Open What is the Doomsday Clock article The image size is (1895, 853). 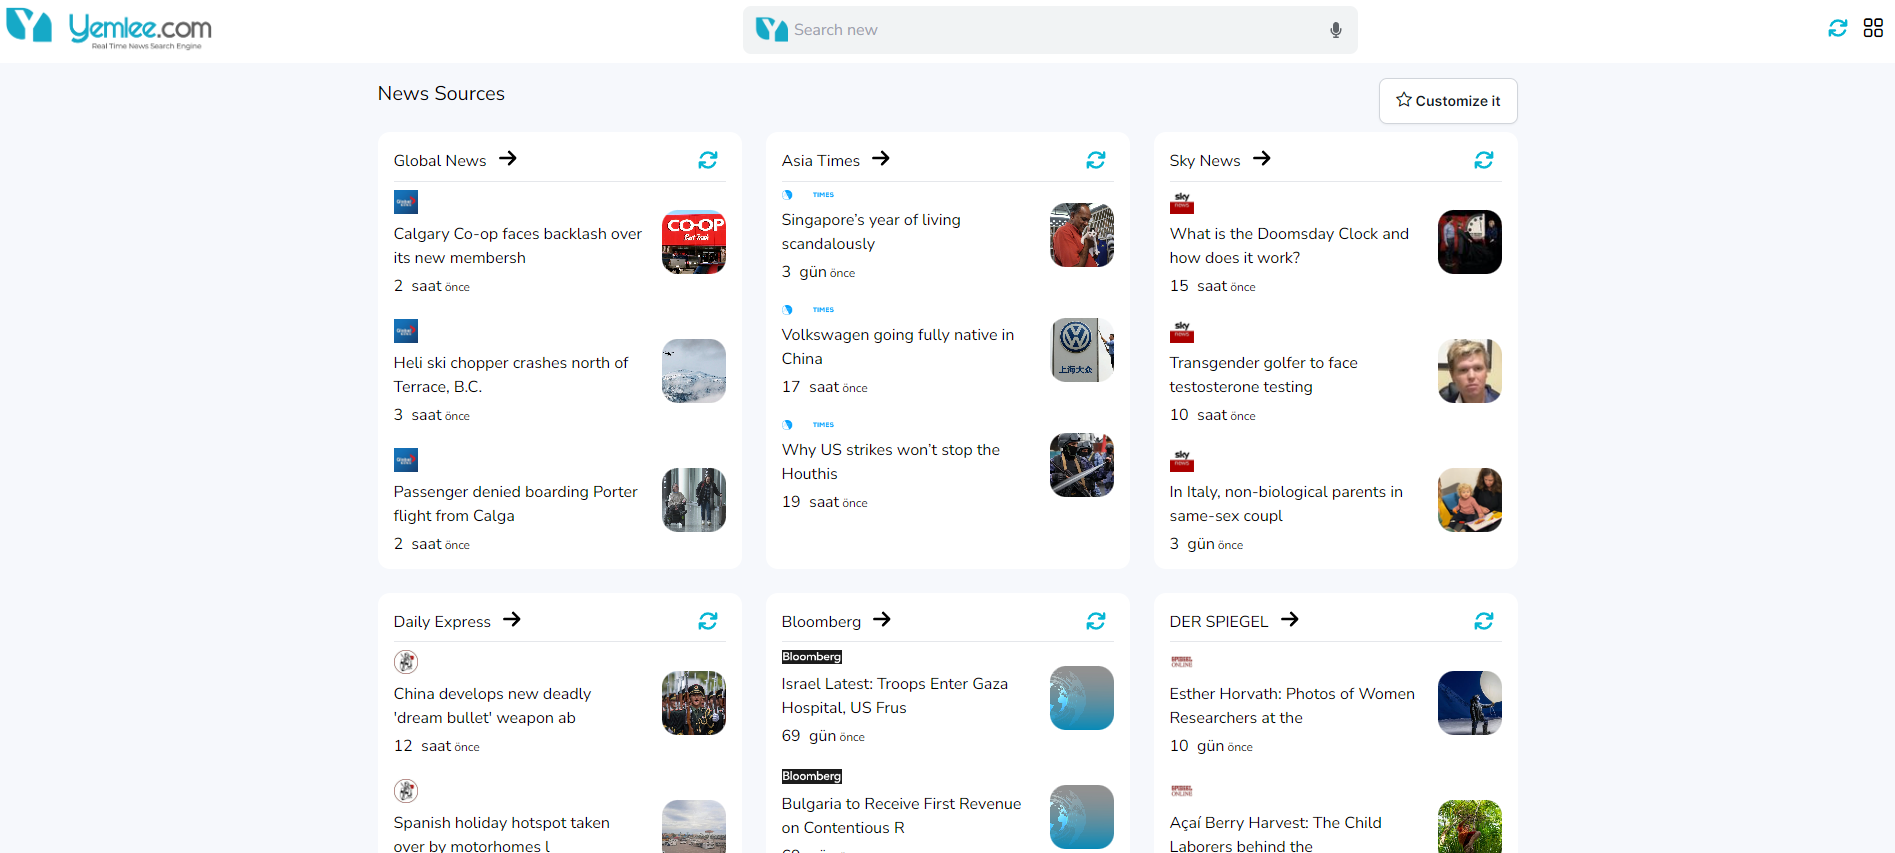tap(1289, 246)
